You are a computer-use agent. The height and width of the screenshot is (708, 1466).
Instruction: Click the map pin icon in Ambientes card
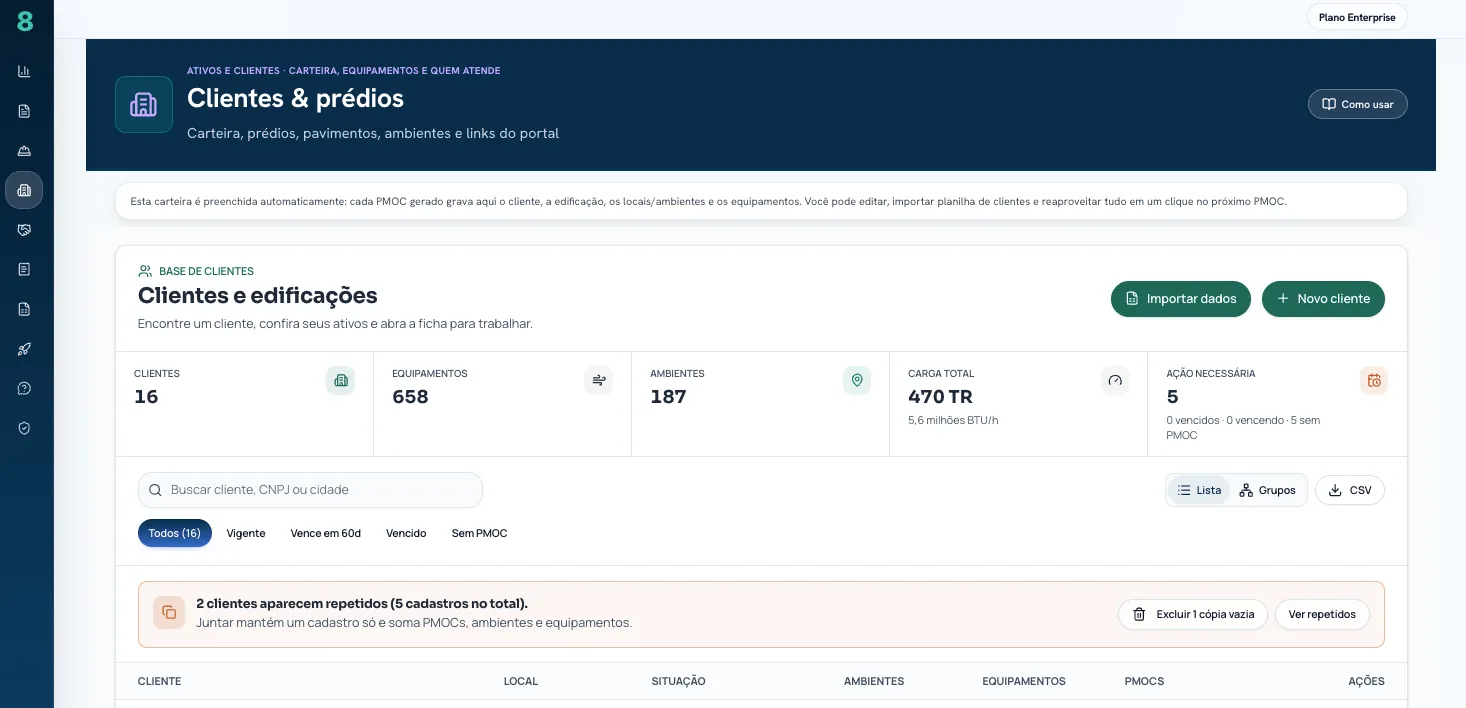[x=856, y=380]
